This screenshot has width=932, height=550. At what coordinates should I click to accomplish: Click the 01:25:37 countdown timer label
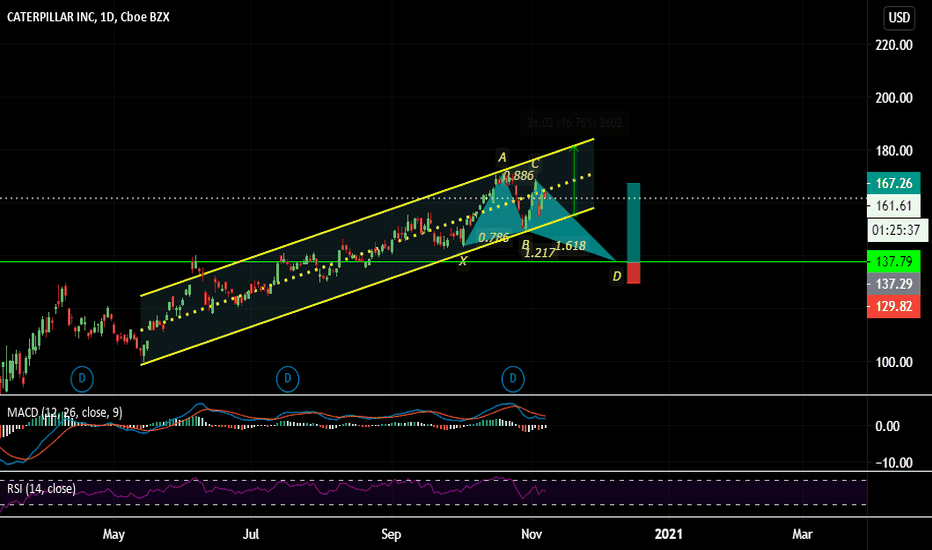point(896,230)
